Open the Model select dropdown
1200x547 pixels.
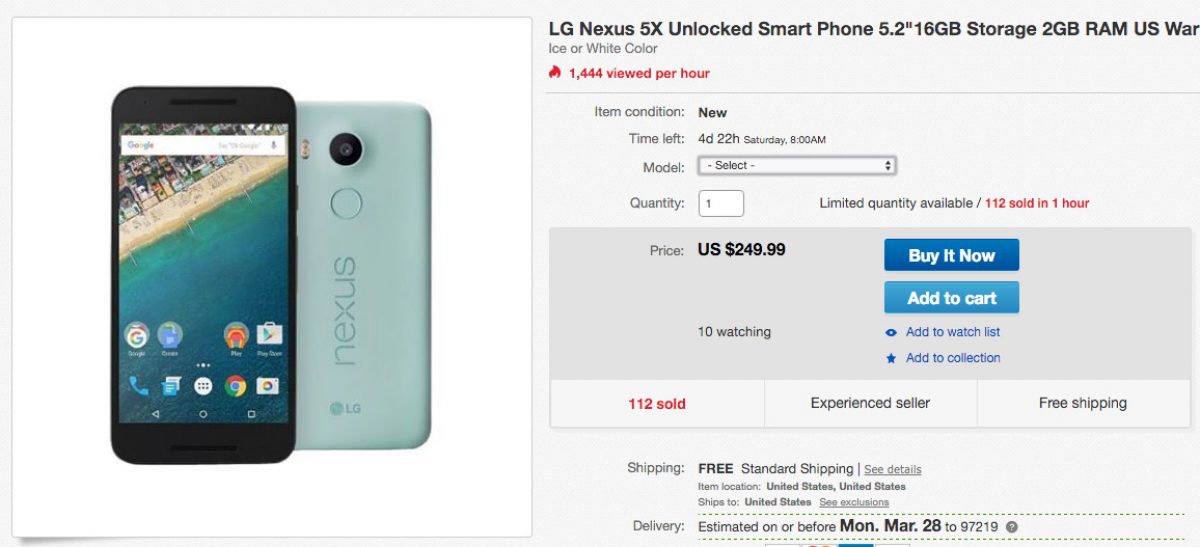[796, 165]
